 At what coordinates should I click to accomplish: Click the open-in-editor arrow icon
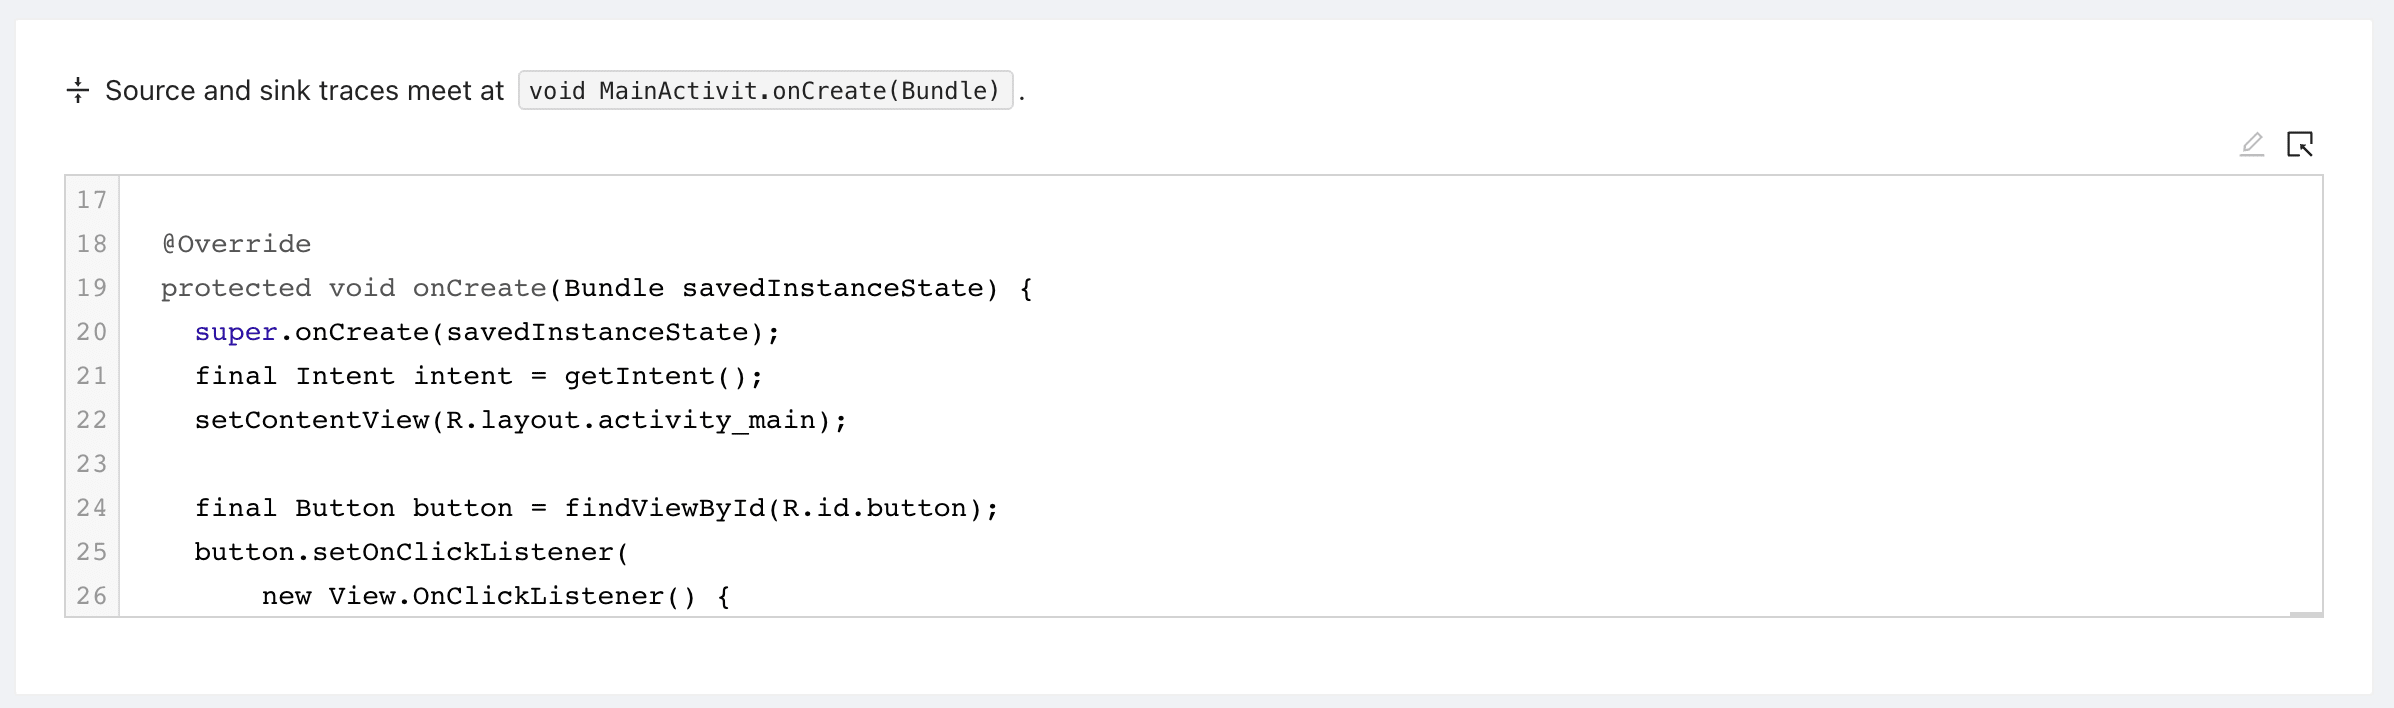coord(2300,145)
